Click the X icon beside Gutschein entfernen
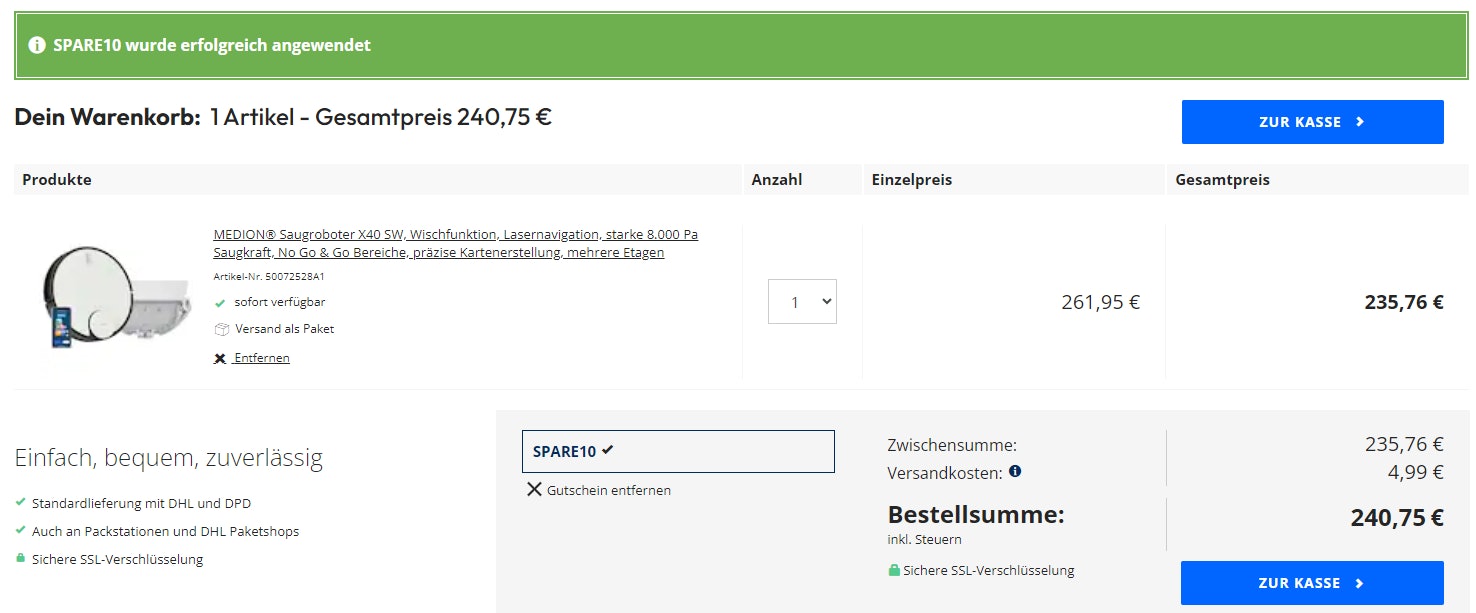 534,490
